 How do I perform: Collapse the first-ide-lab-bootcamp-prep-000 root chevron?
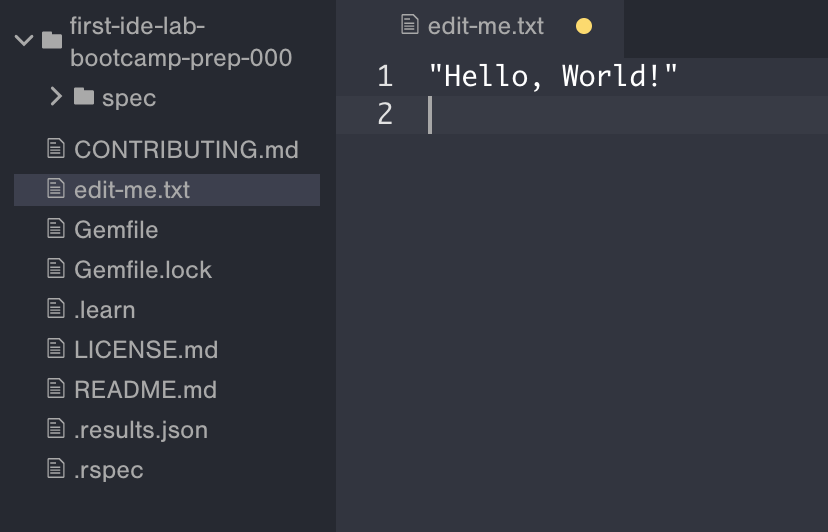[23, 41]
